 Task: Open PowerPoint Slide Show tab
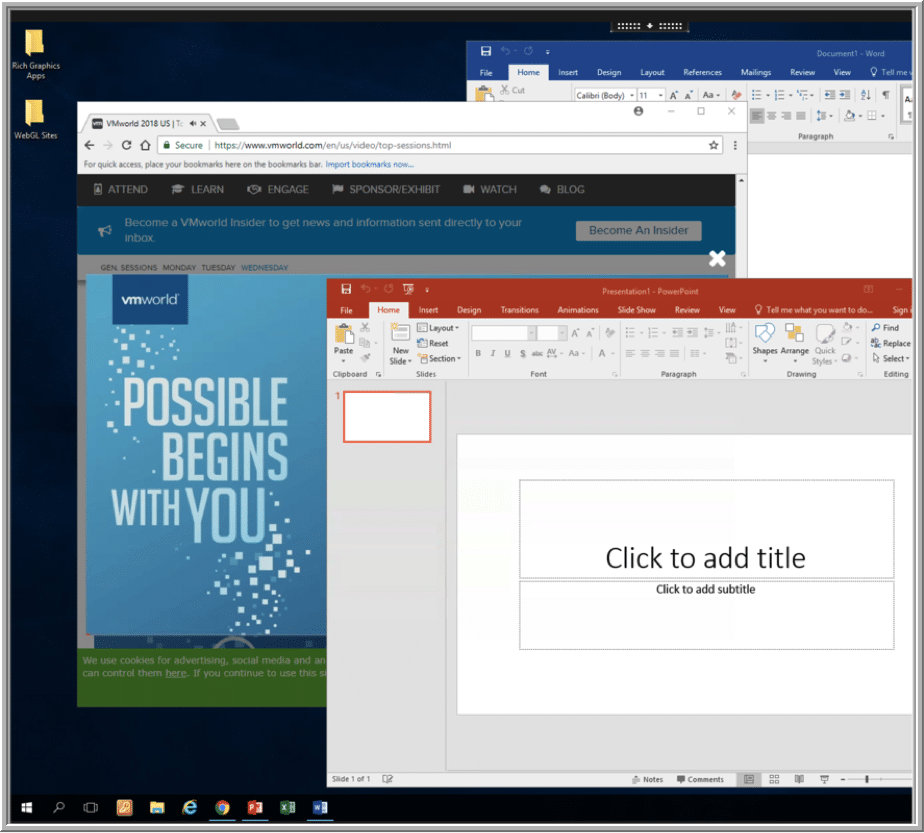(636, 310)
